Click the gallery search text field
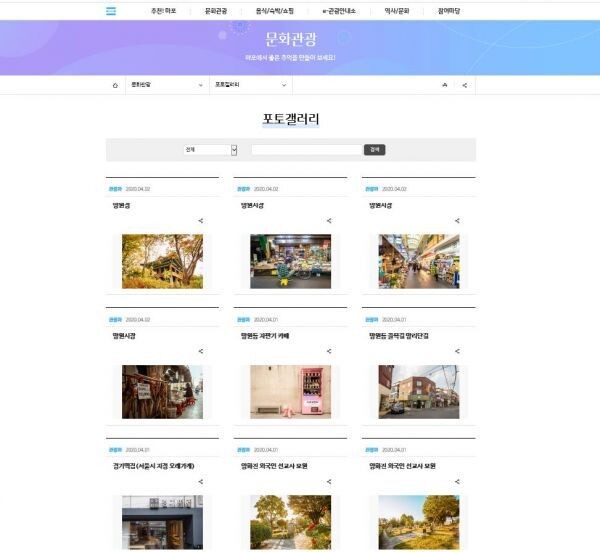This screenshot has width=600, height=552. [306, 149]
